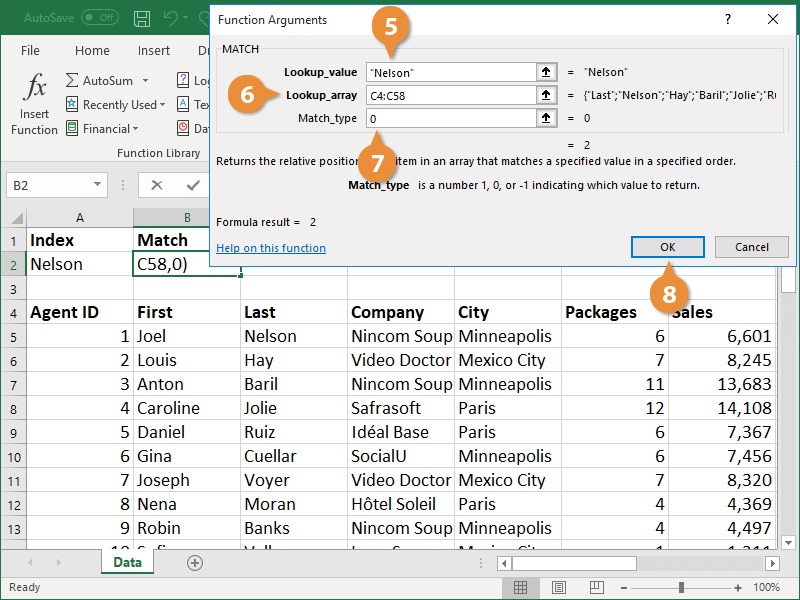
Task: Collapse dialog via Lookup_value range selector
Action: (546, 72)
